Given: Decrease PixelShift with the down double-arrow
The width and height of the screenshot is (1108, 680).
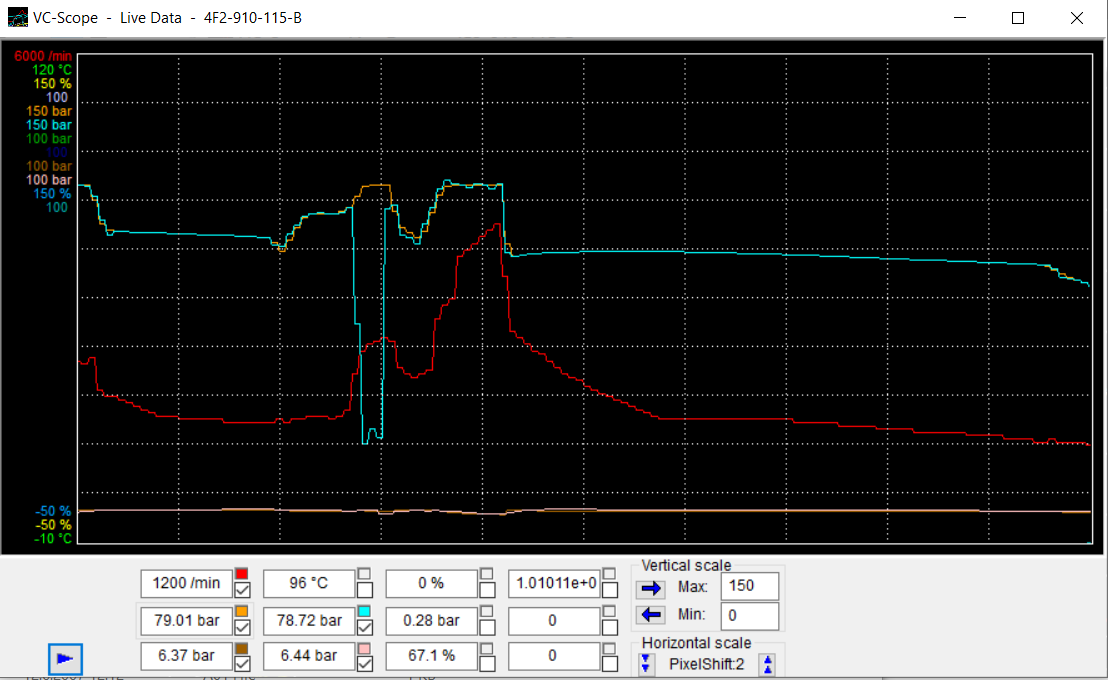Looking at the screenshot, I should pyautogui.click(x=645, y=663).
